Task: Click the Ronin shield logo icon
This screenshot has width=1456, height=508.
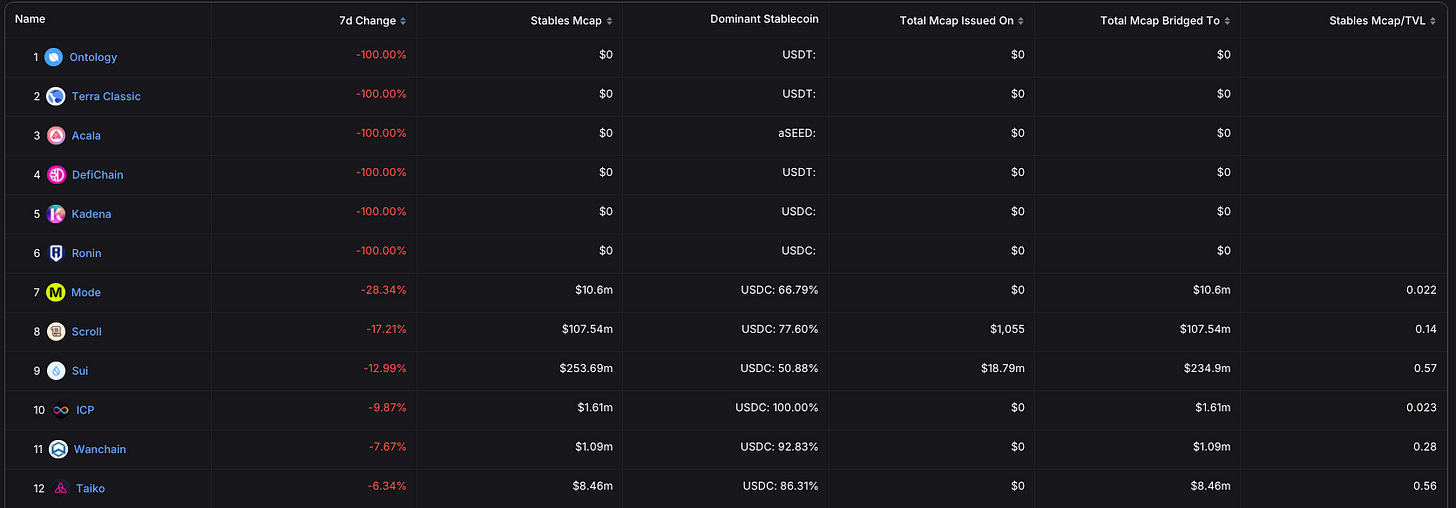Action: [x=56, y=253]
